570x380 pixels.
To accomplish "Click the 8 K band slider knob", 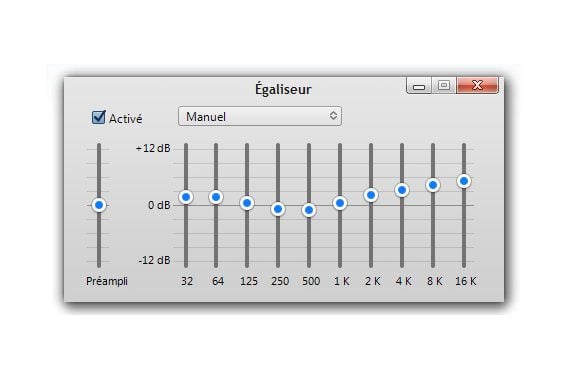I will [x=433, y=185].
